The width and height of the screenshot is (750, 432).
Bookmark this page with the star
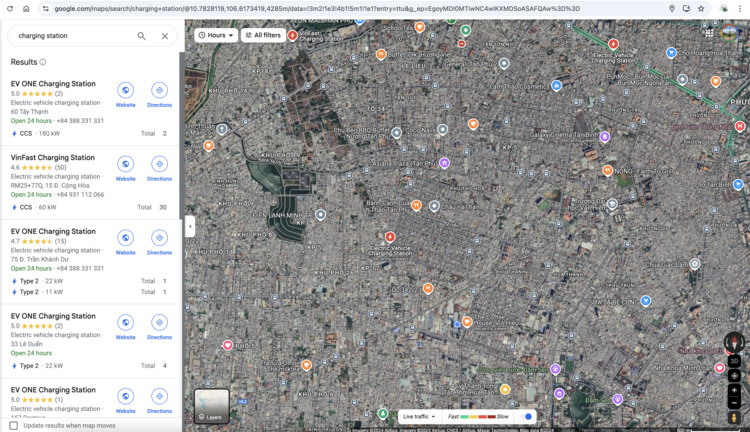pyautogui.click(x=701, y=9)
